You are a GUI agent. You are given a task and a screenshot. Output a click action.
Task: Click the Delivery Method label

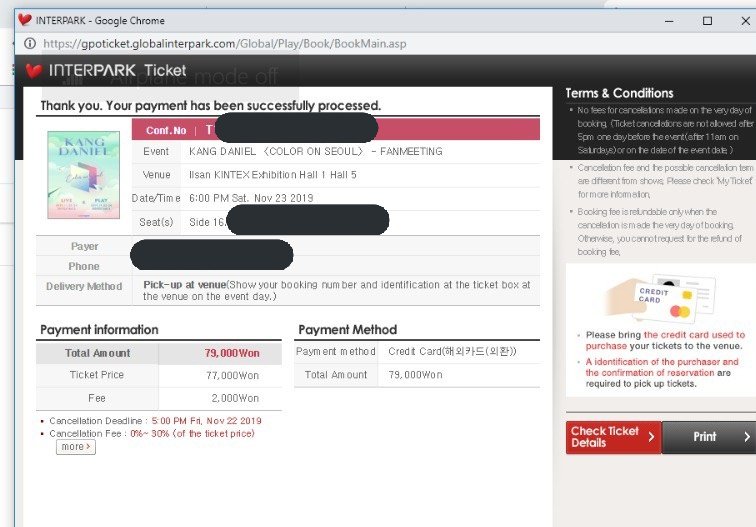84,286
